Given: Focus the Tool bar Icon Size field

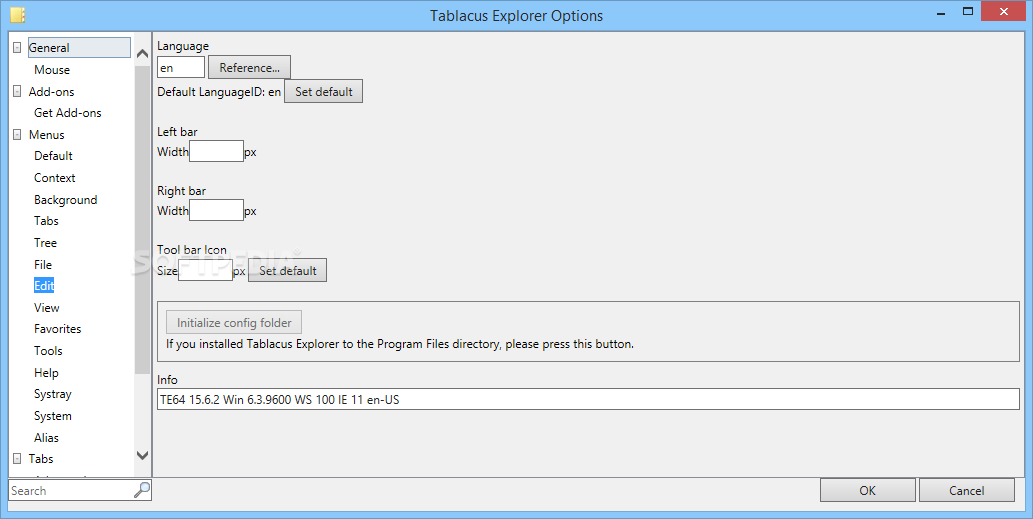Looking at the screenshot, I should click(205, 269).
